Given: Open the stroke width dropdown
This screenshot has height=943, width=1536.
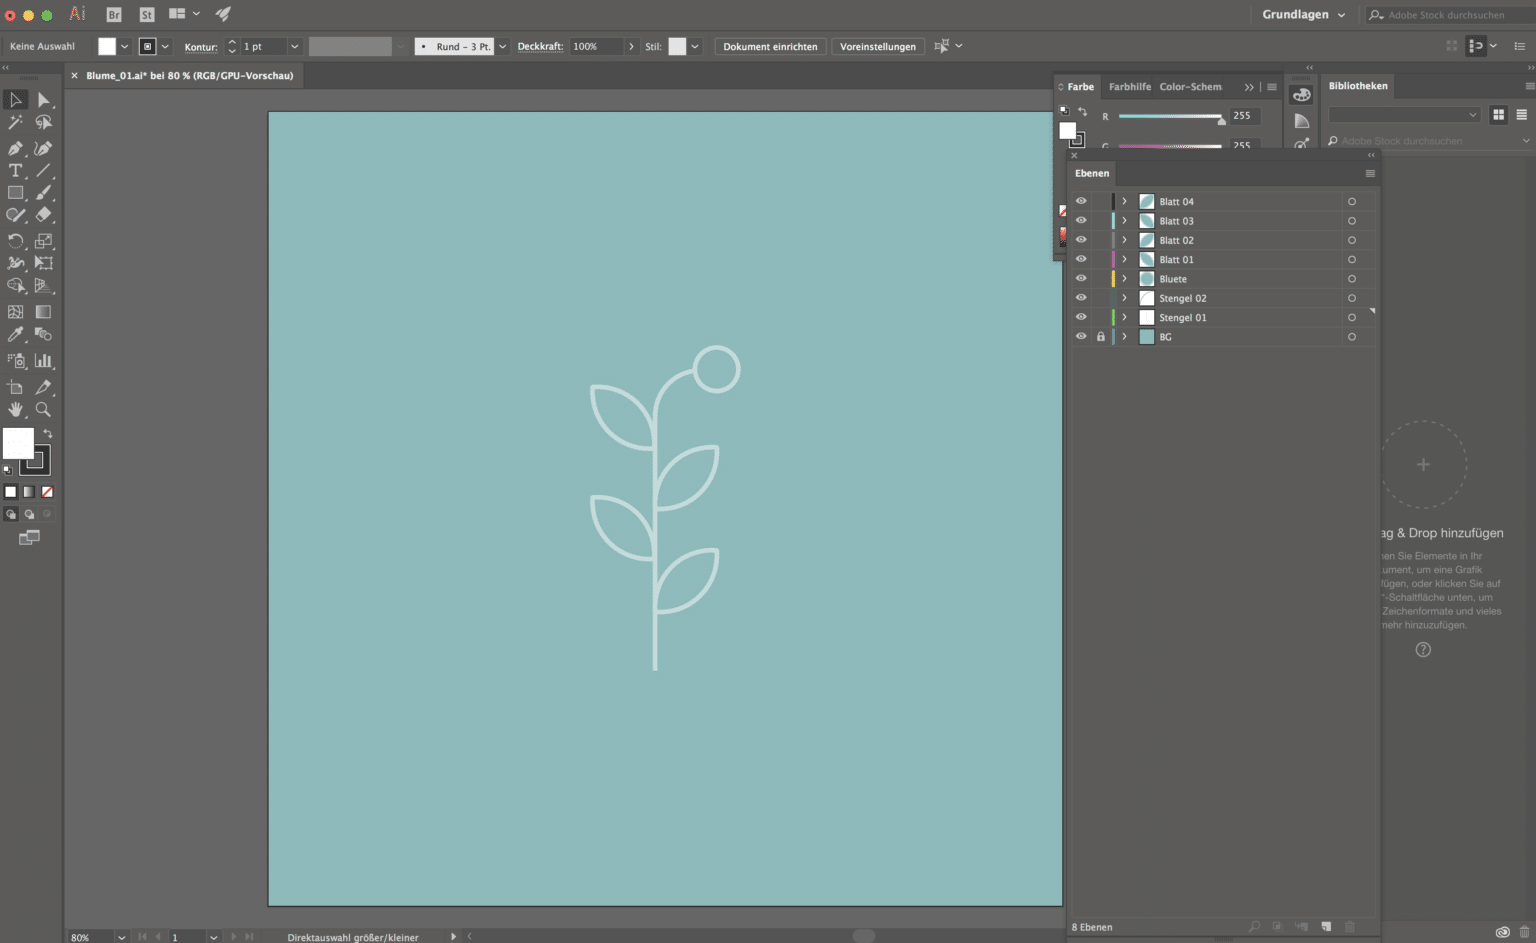Looking at the screenshot, I should tap(294, 46).
